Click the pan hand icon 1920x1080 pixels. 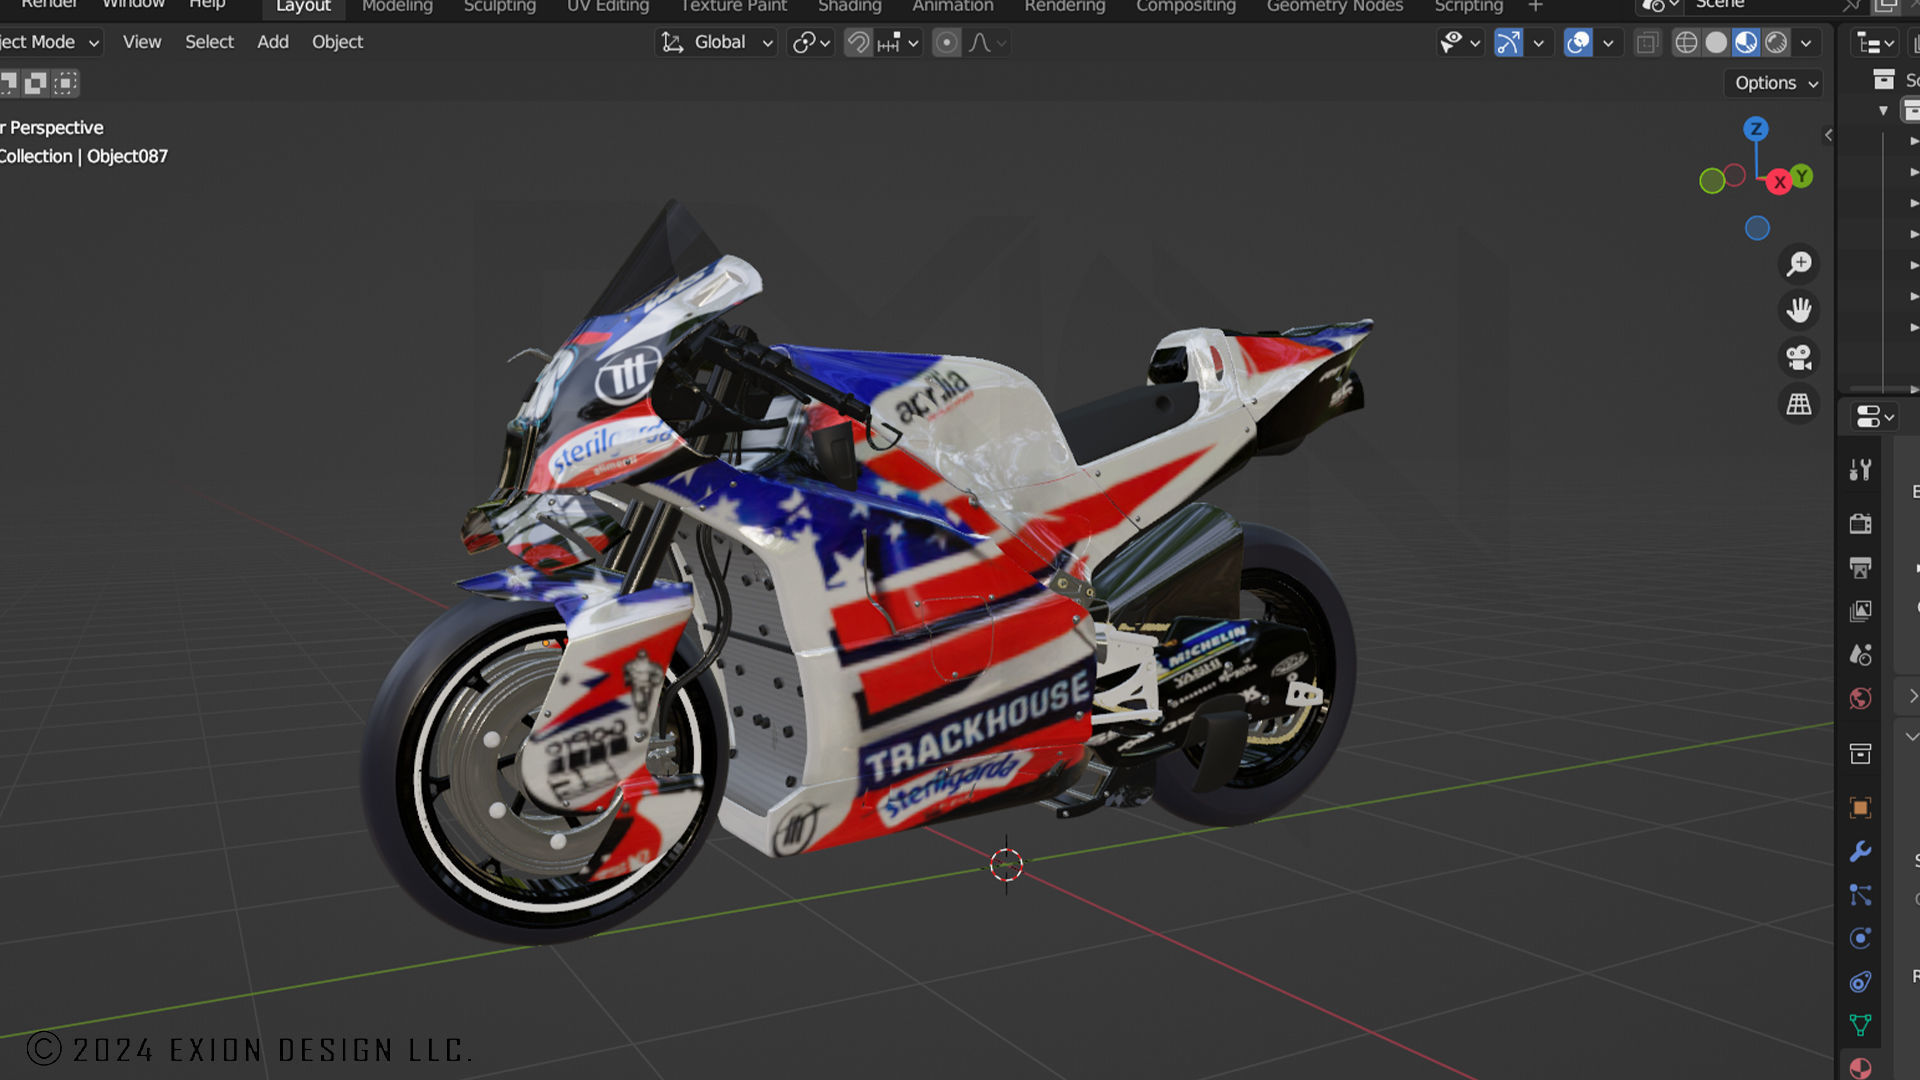point(1799,310)
